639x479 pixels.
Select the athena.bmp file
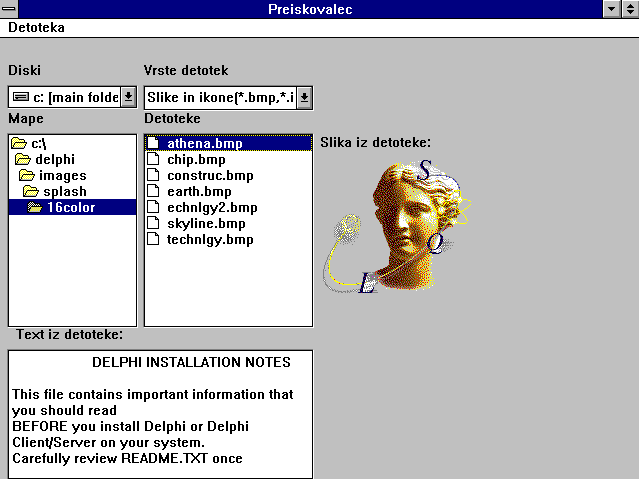(x=228, y=143)
